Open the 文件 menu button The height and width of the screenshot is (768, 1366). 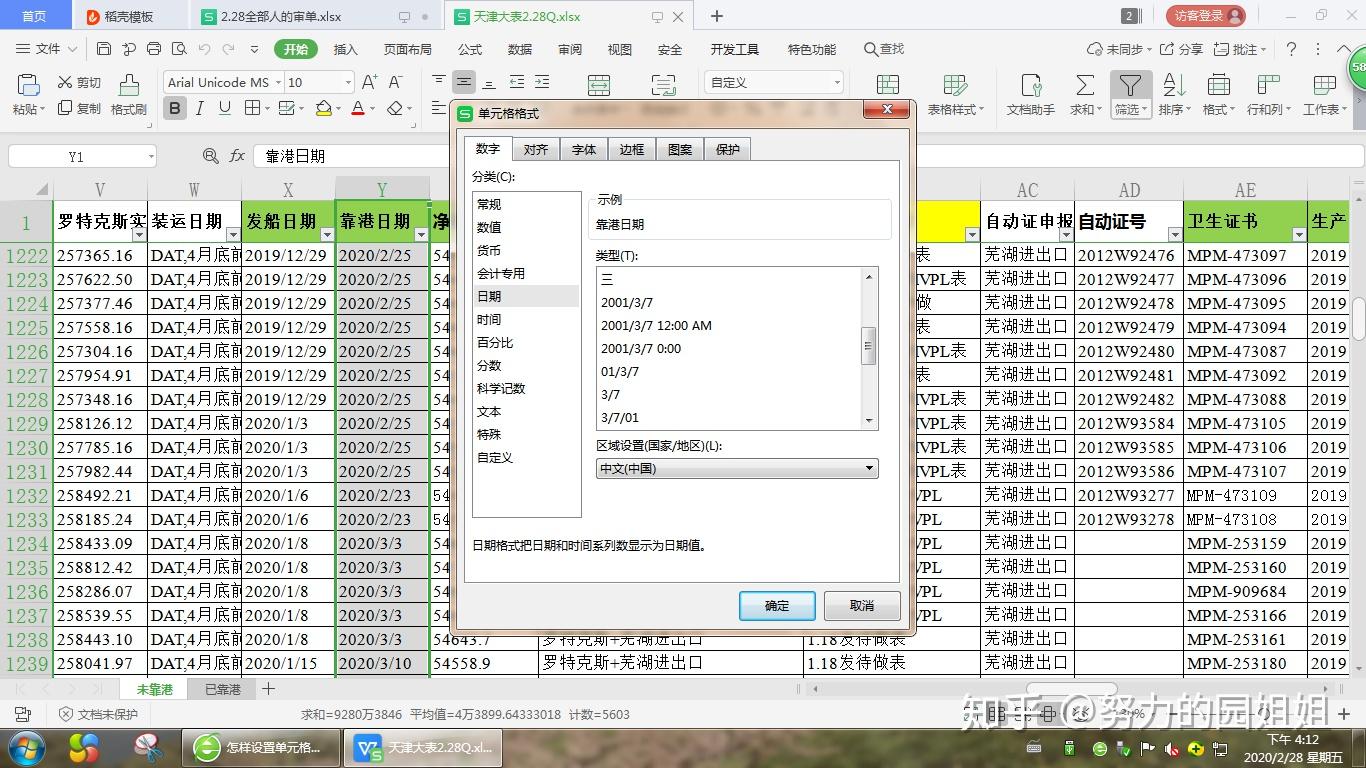point(47,49)
